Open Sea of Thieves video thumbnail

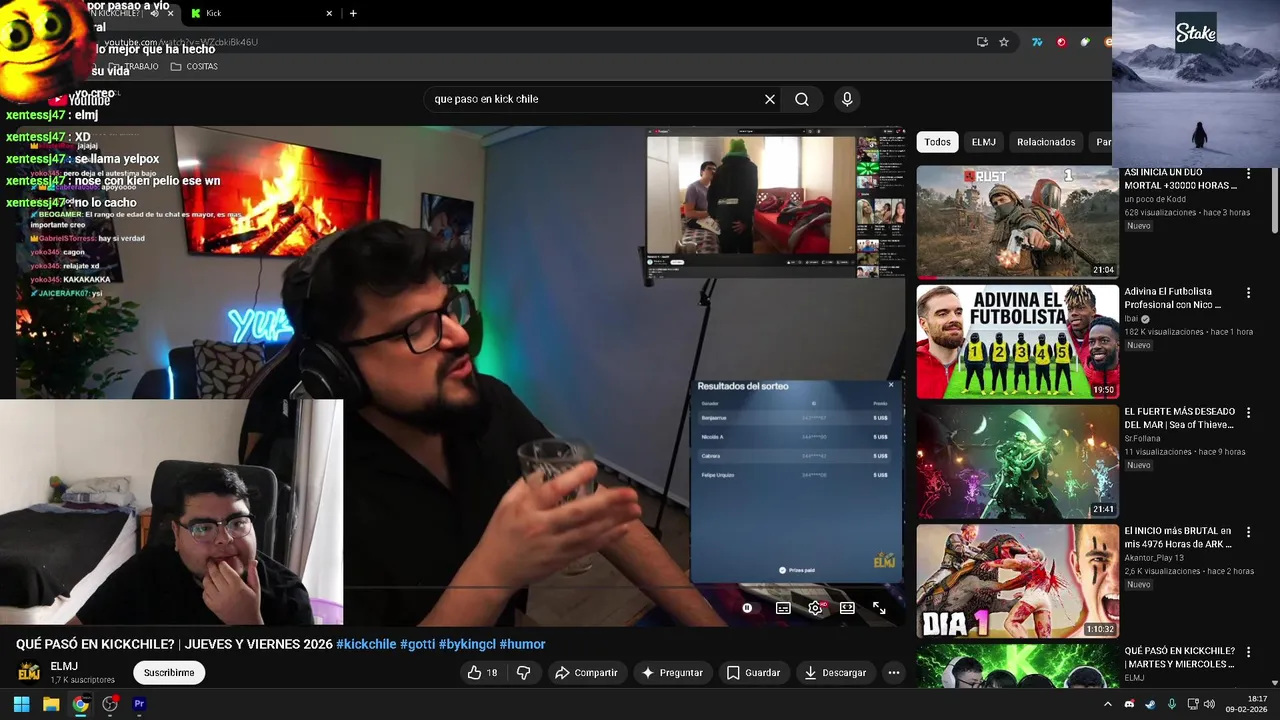pyautogui.click(x=1017, y=462)
